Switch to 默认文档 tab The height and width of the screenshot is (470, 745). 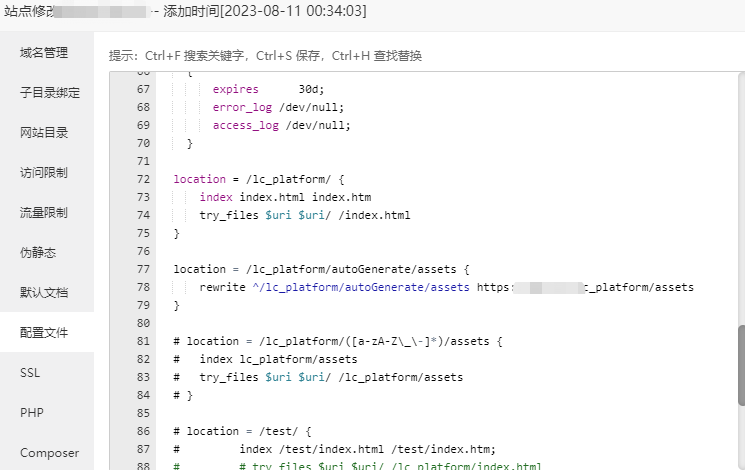pos(44,292)
